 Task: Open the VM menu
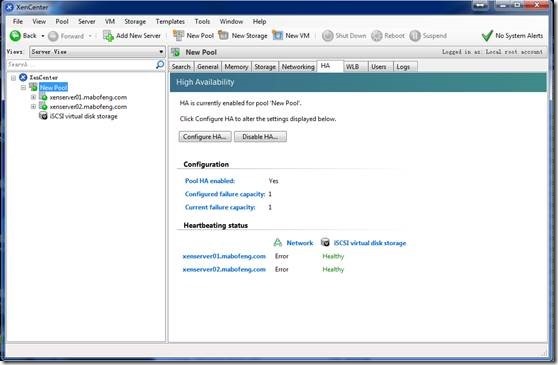pyautogui.click(x=110, y=21)
